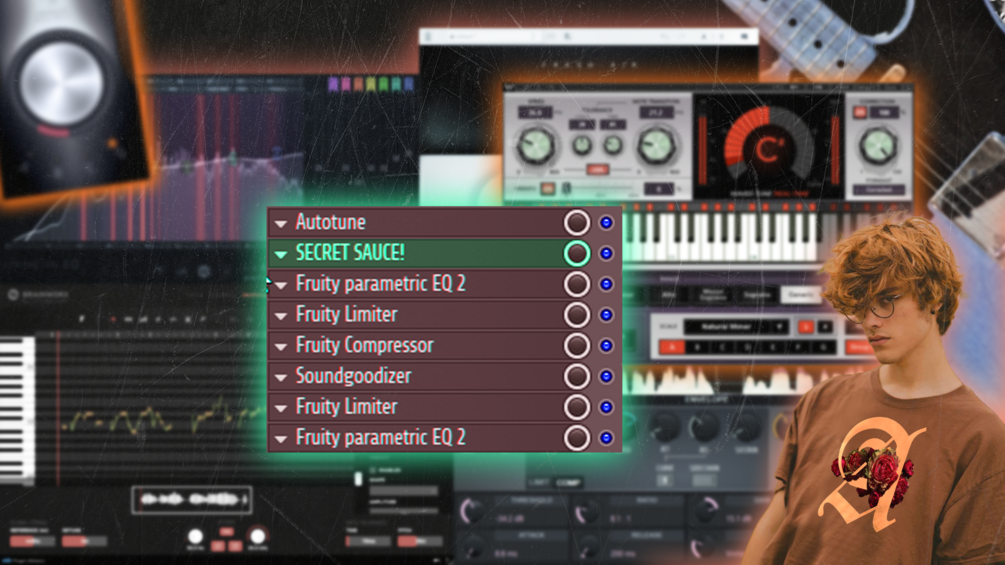Click mix knob of Fruity Limiter above Fruity Compressor
The width and height of the screenshot is (1005, 565).
pyautogui.click(x=577, y=315)
